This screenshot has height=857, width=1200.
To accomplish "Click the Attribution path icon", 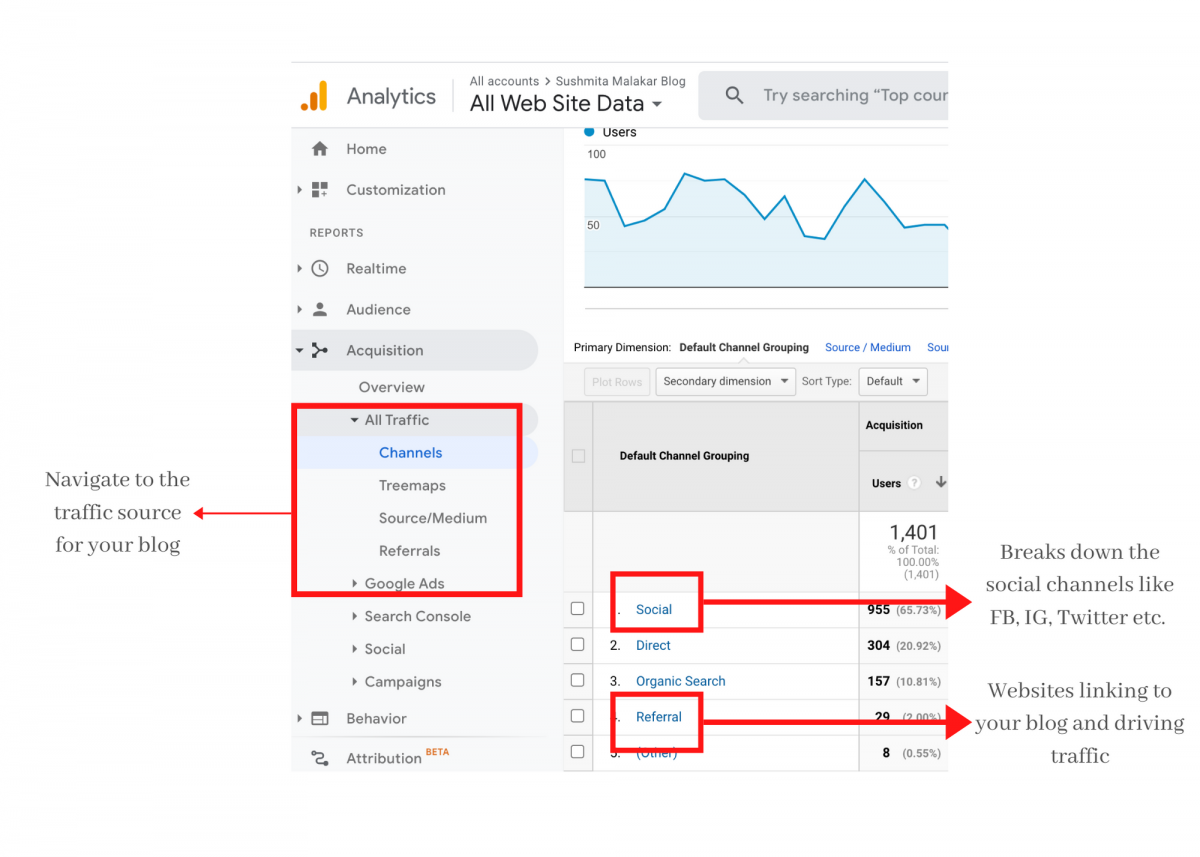I will coord(320,758).
